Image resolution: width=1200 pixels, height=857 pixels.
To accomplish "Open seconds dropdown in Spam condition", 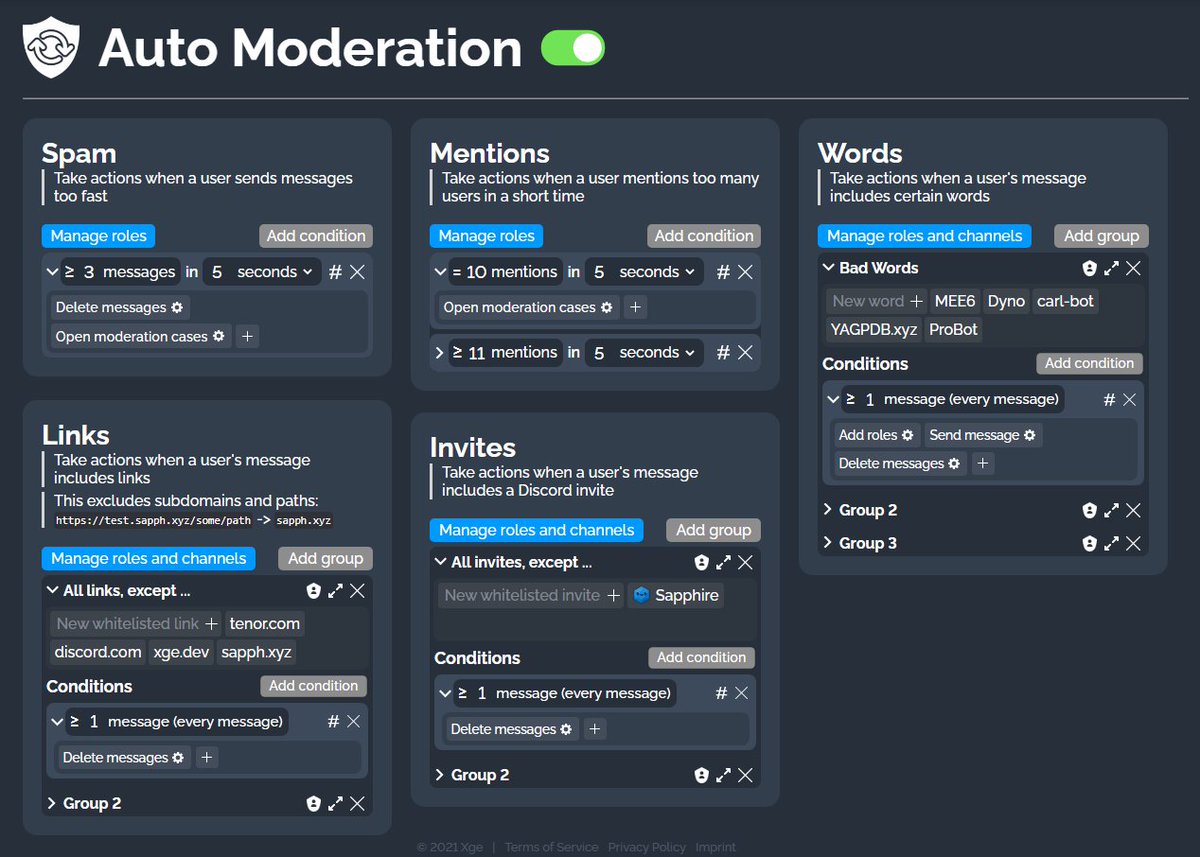I will pos(262,272).
